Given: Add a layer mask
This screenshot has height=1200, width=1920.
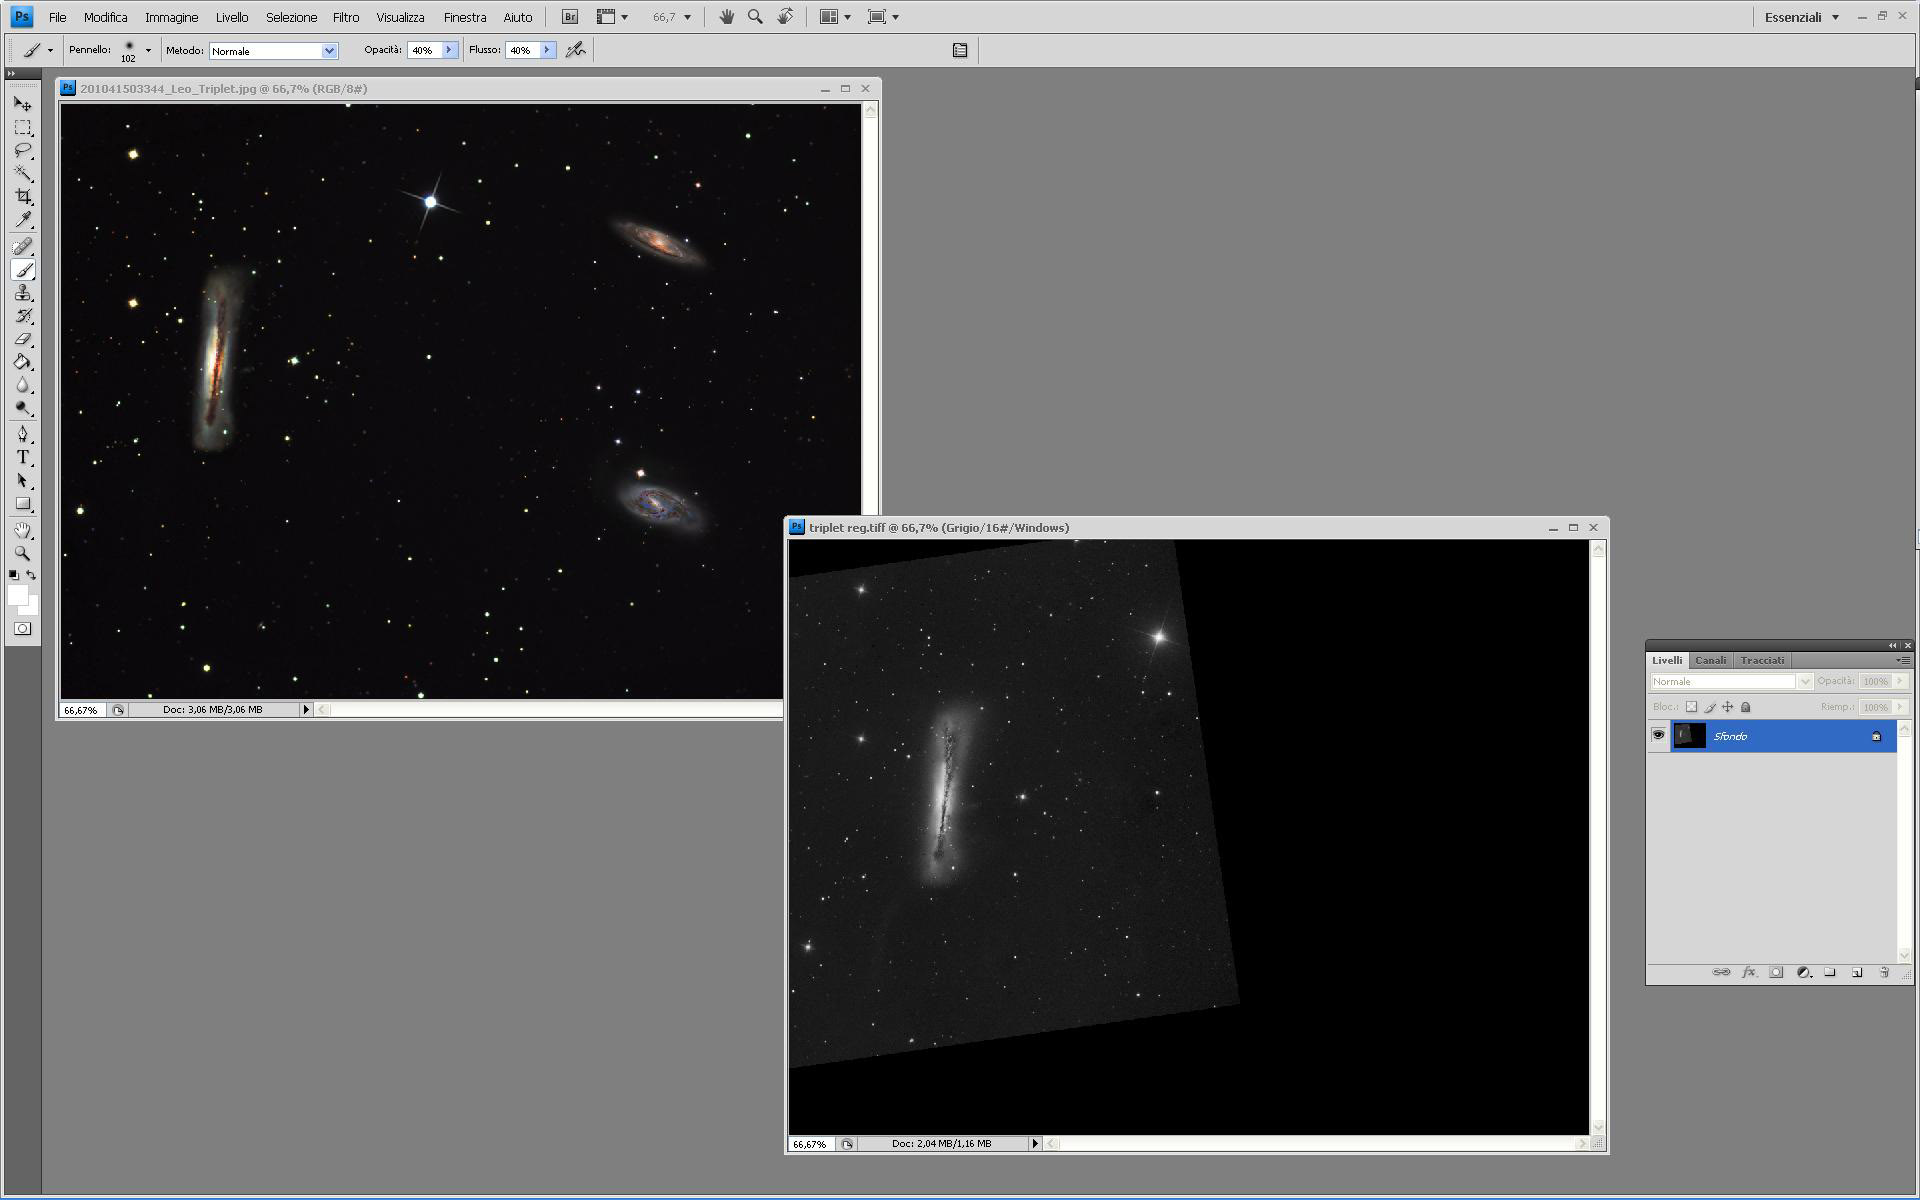Looking at the screenshot, I should click(1776, 972).
